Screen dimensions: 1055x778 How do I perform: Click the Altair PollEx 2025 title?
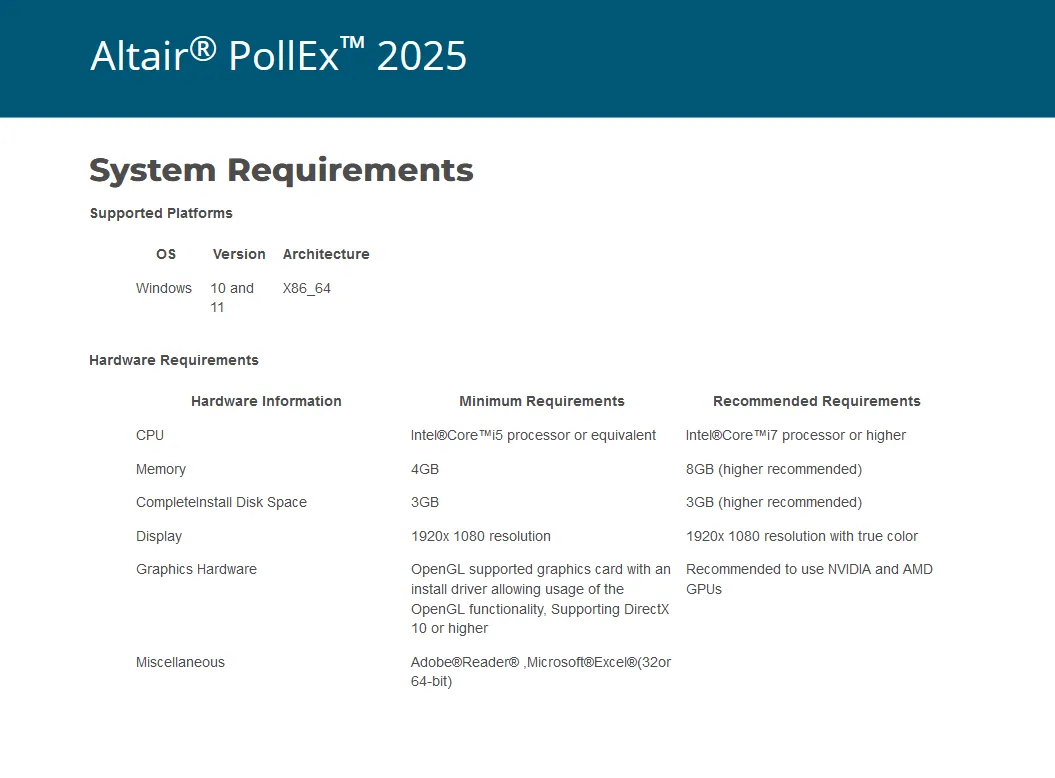coord(279,55)
